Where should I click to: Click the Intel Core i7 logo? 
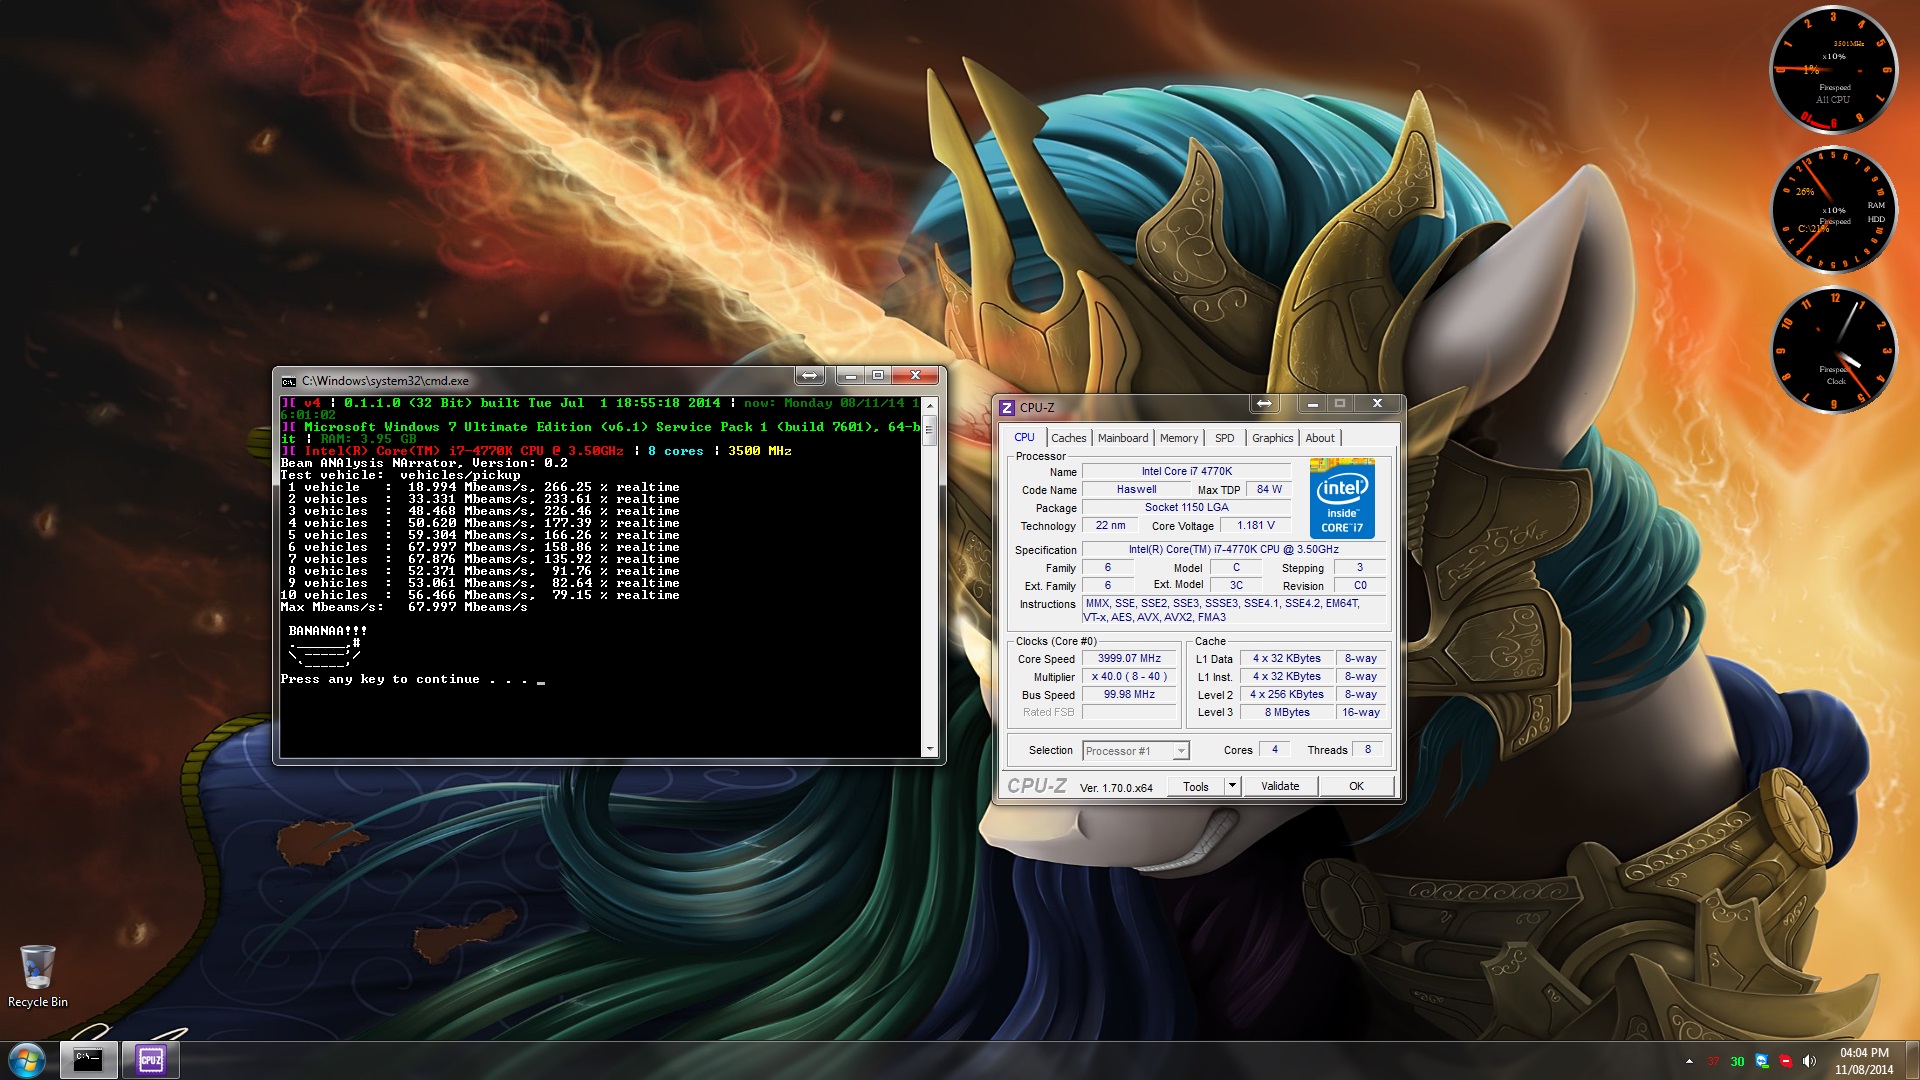click(x=1342, y=499)
